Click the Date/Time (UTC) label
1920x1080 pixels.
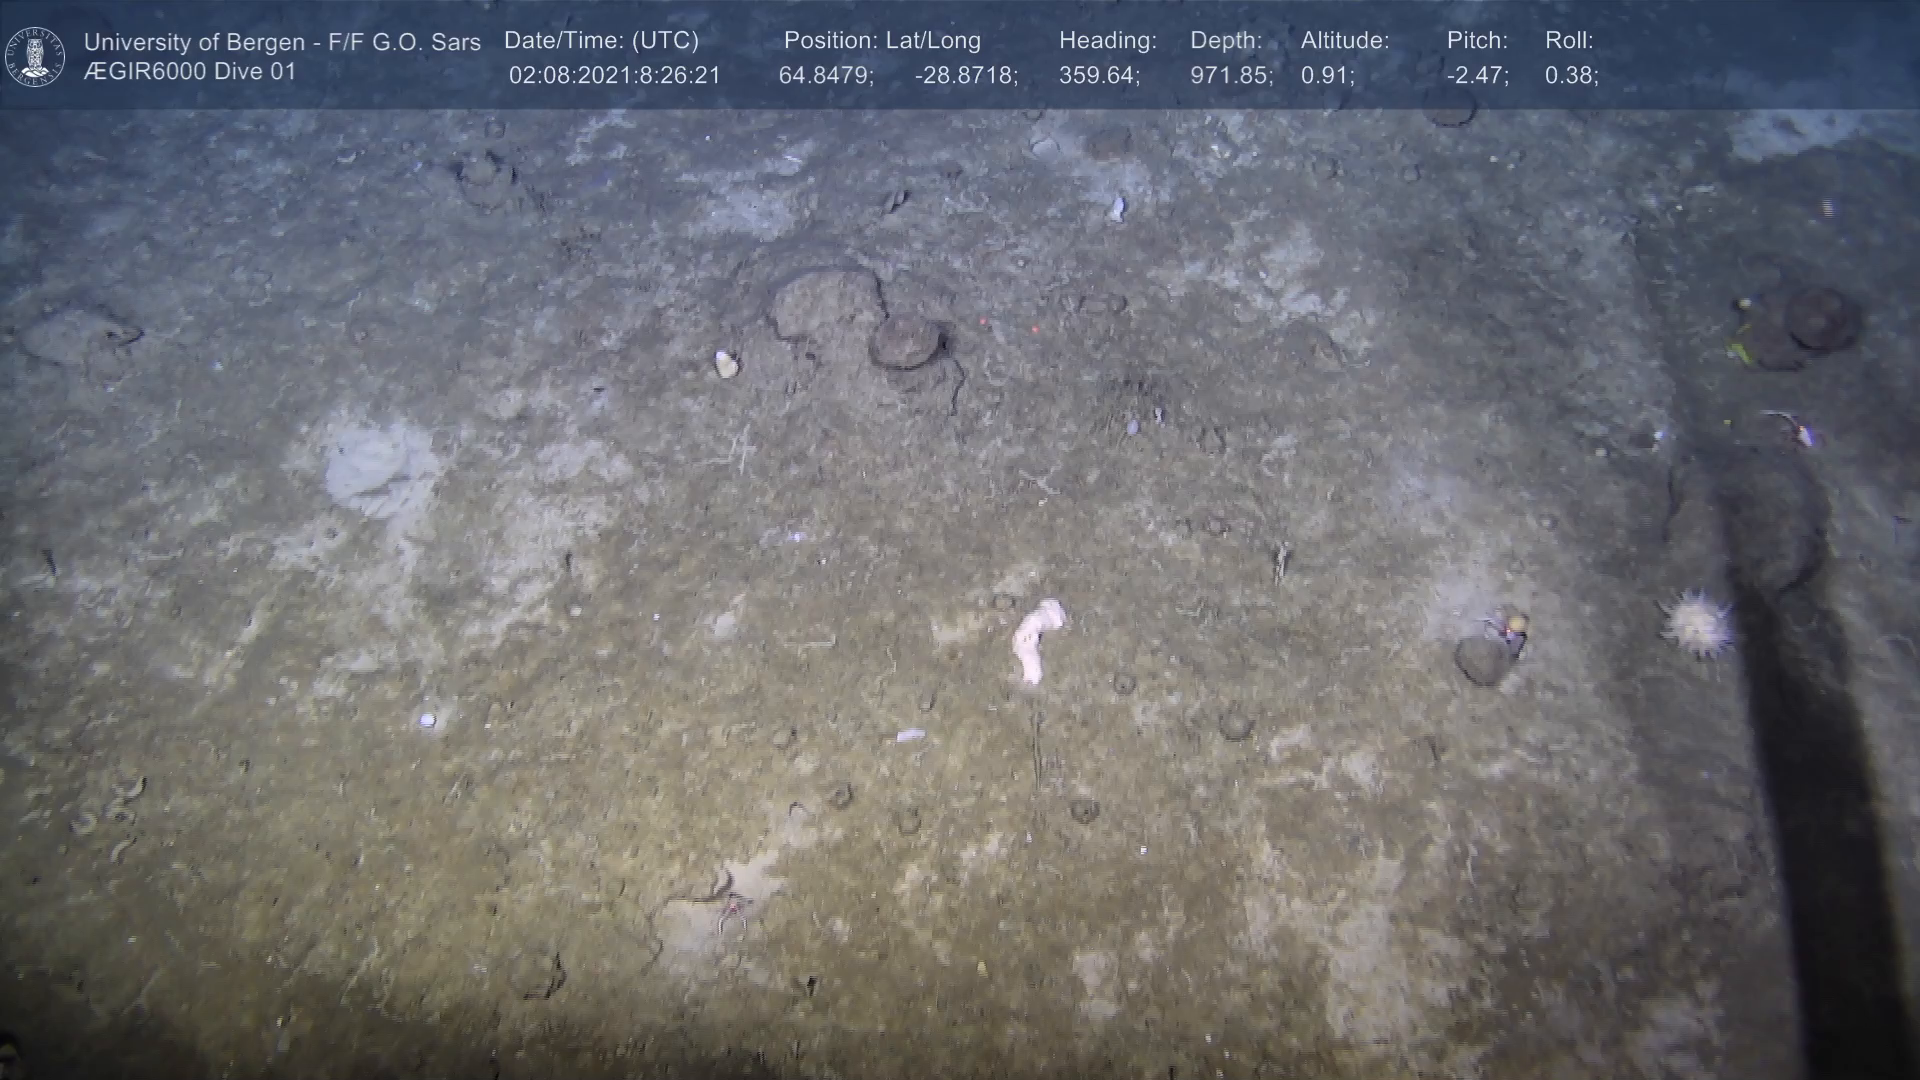[x=601, y=41]
